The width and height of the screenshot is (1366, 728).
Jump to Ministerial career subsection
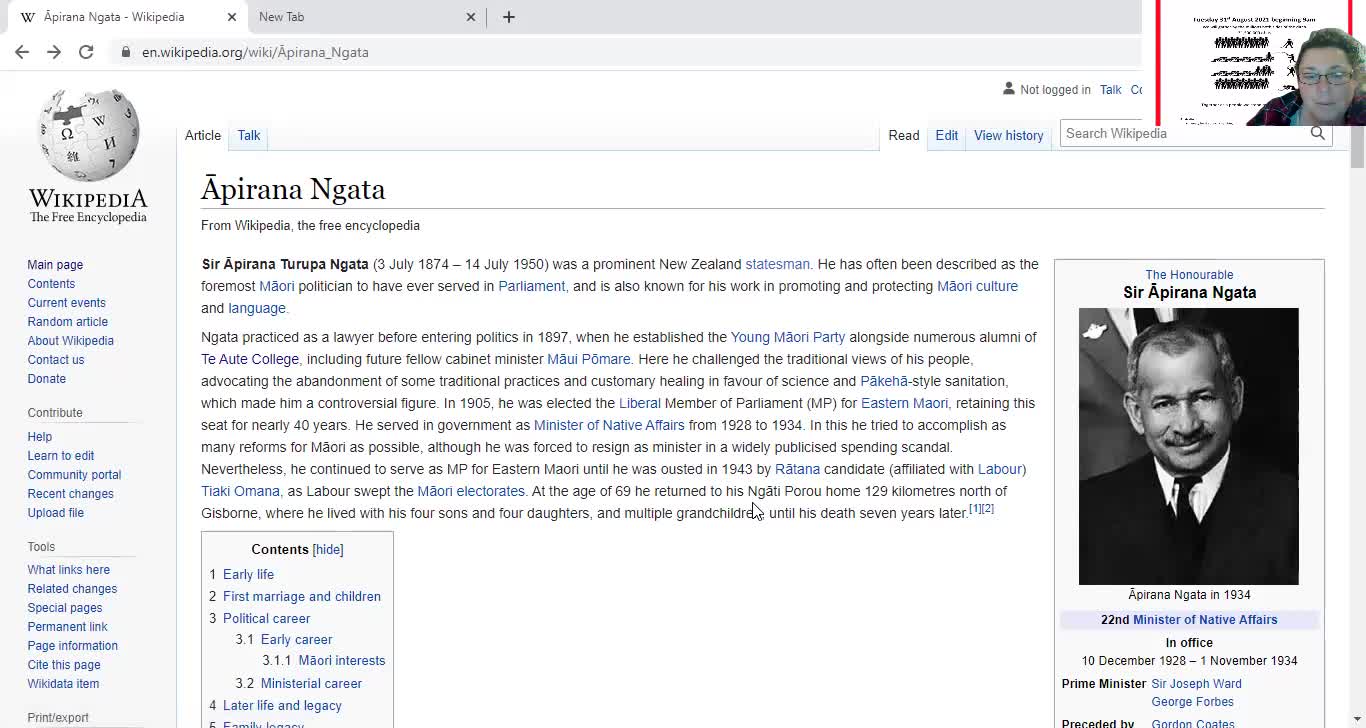pos(311,683)
